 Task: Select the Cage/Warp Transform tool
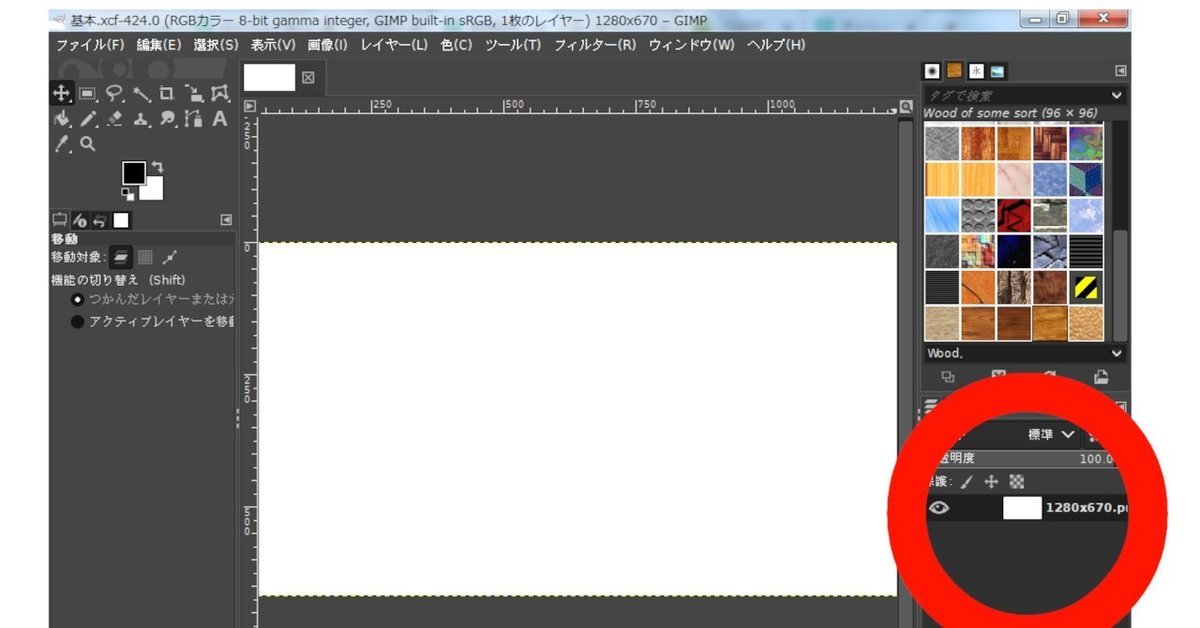point(220,93)
